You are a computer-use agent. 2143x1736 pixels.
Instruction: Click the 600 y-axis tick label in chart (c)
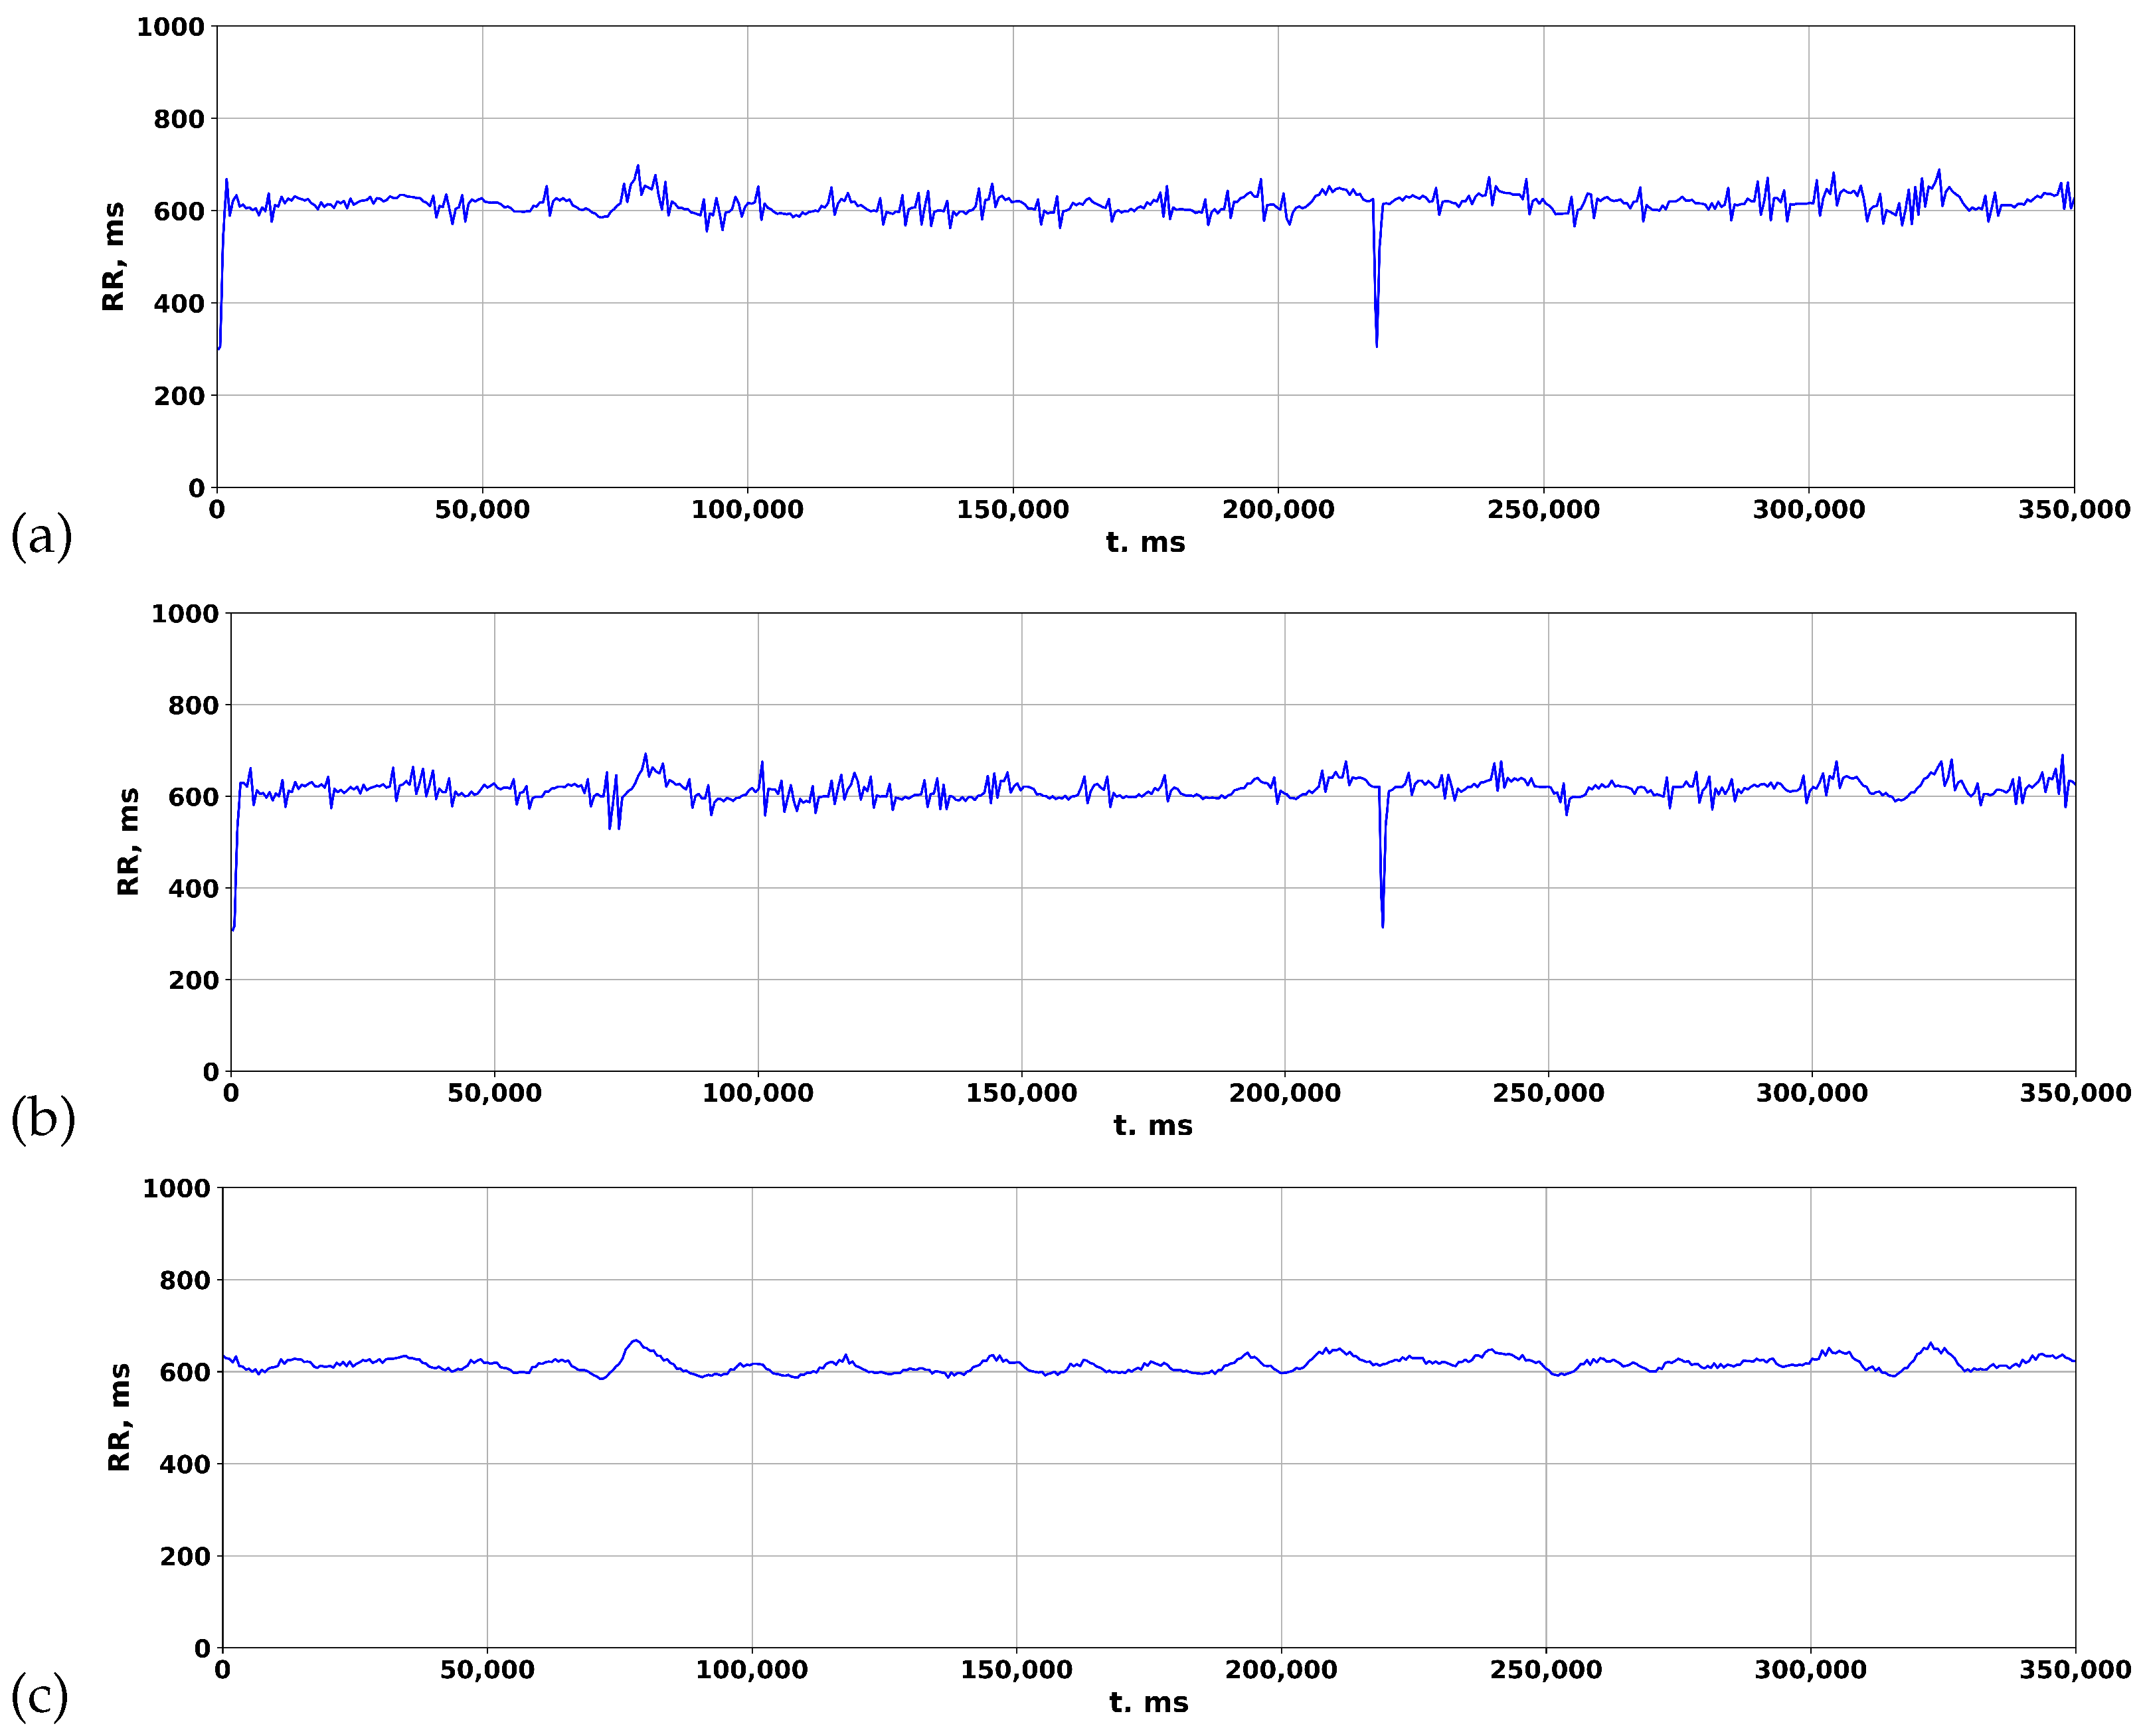click(185, 1373)
